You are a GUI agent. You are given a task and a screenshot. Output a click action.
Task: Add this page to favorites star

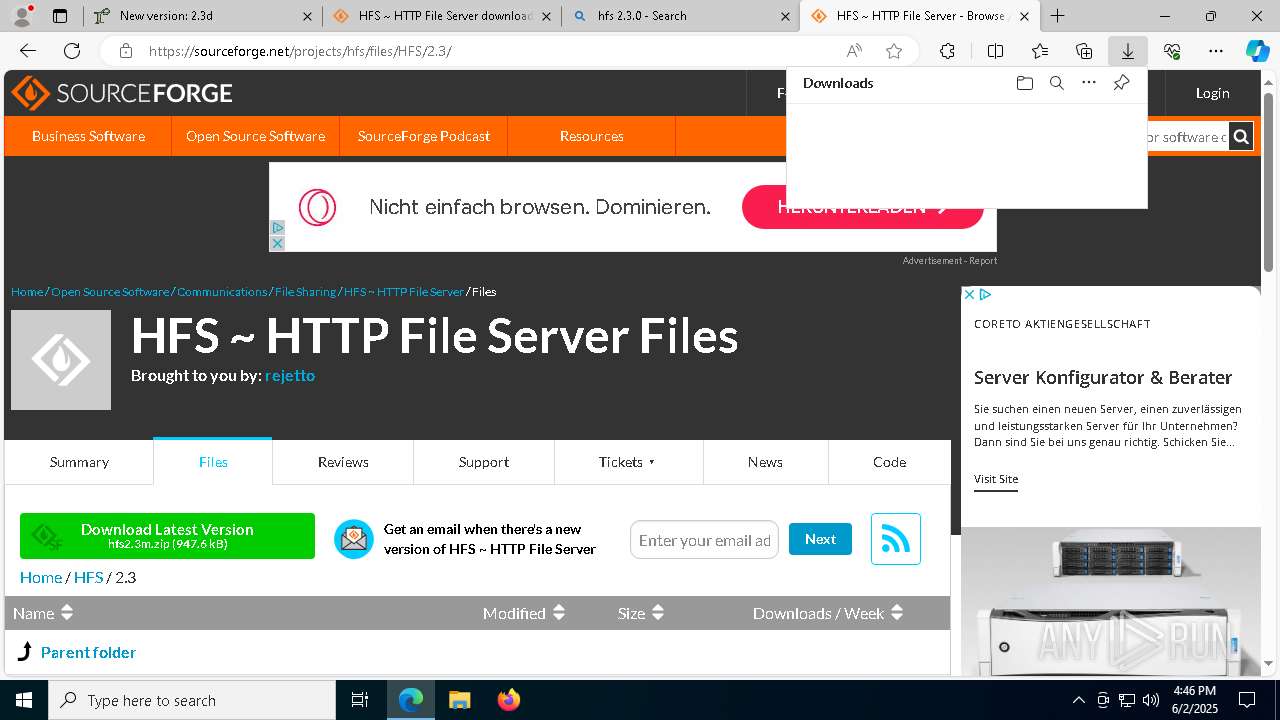point(894,51)
